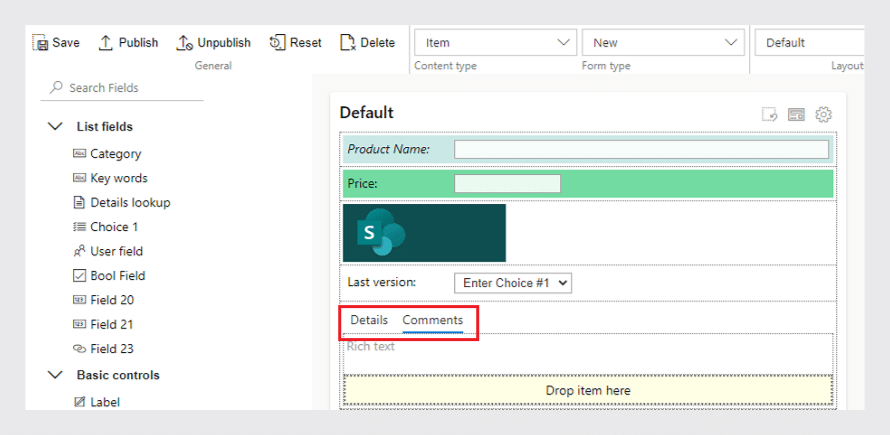
Task: Collapse the List fields section
Action: [55, 127]
